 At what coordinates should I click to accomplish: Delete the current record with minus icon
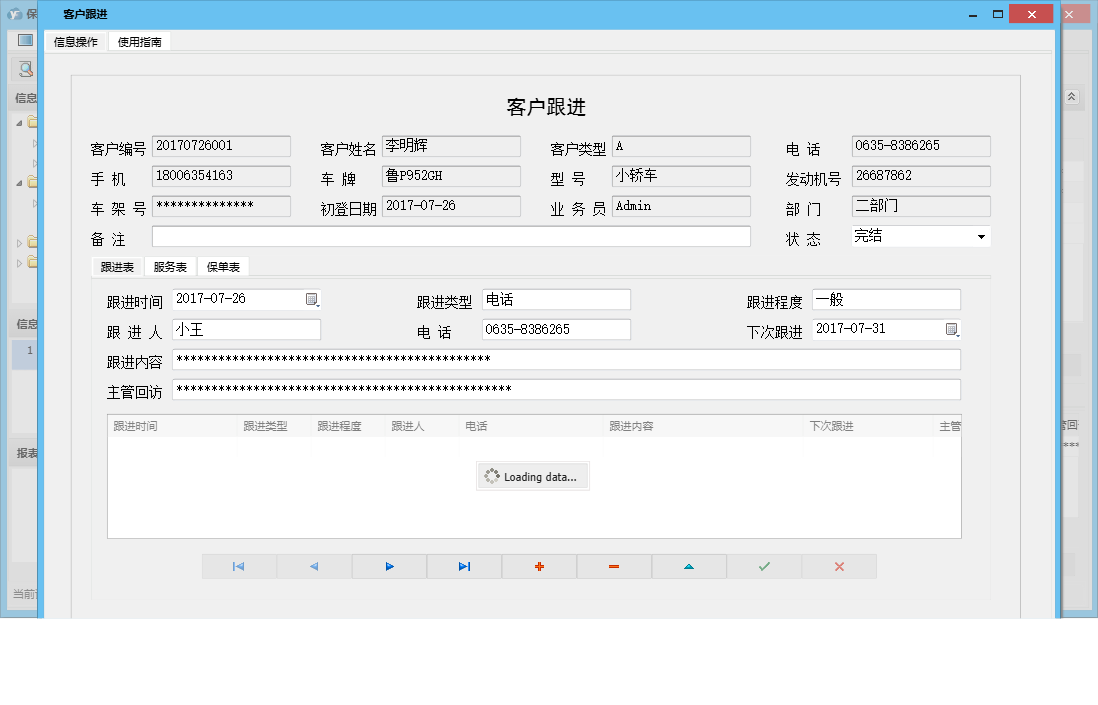click(613, 566)
